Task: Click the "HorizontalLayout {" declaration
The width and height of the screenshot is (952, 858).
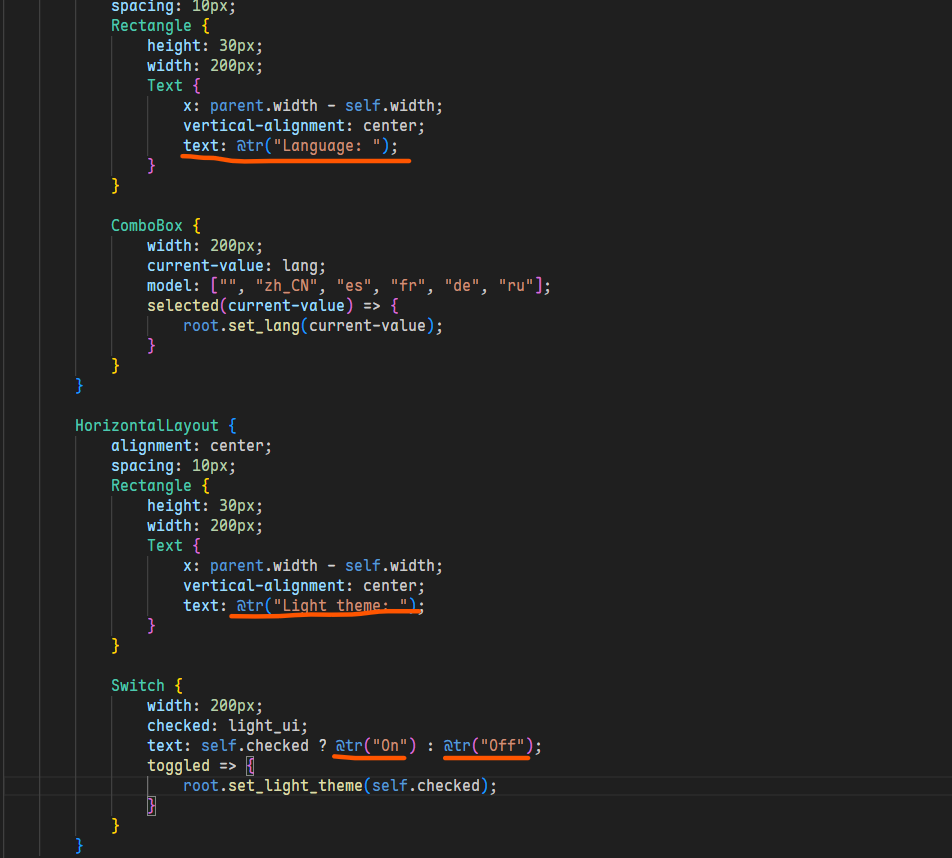Action: [x=156, y=426]
